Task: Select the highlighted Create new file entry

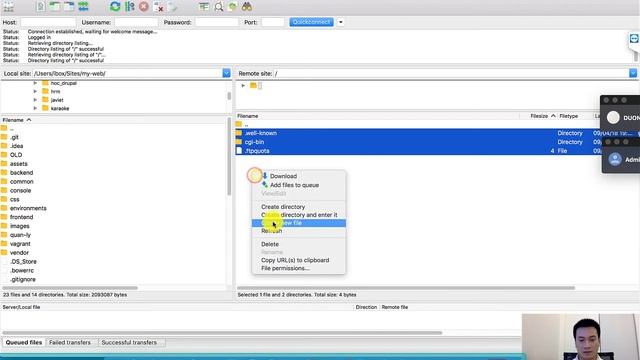Action: pos(299,223)
